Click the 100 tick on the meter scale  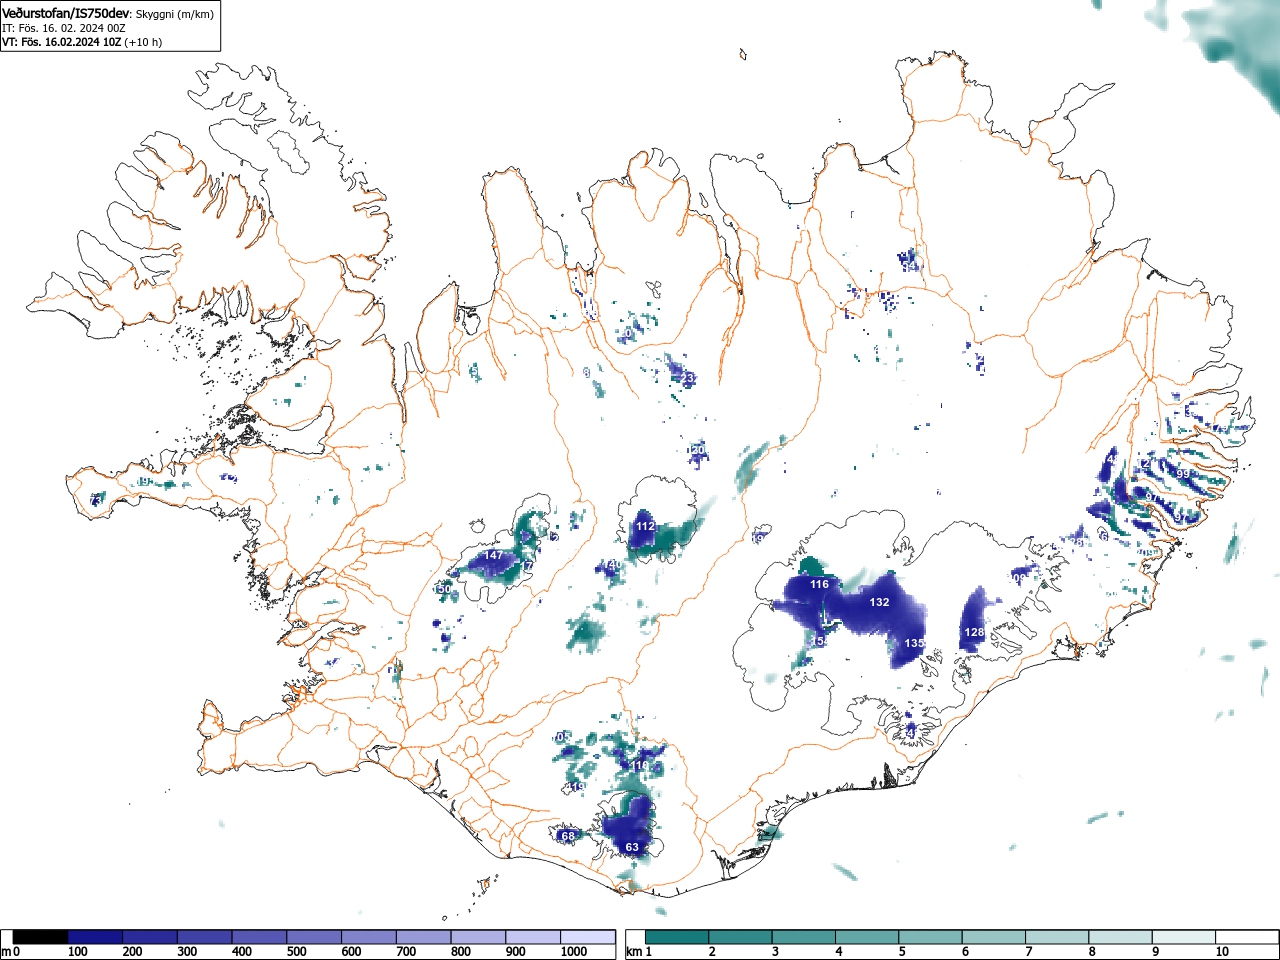[x=77, y=952]
